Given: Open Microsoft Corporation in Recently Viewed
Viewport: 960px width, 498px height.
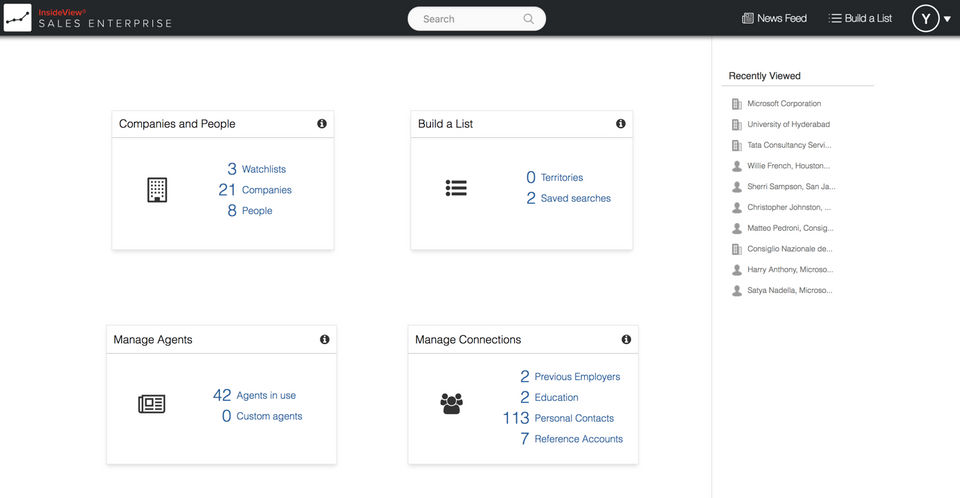Looking at the screenshot, I should [784, 104].
